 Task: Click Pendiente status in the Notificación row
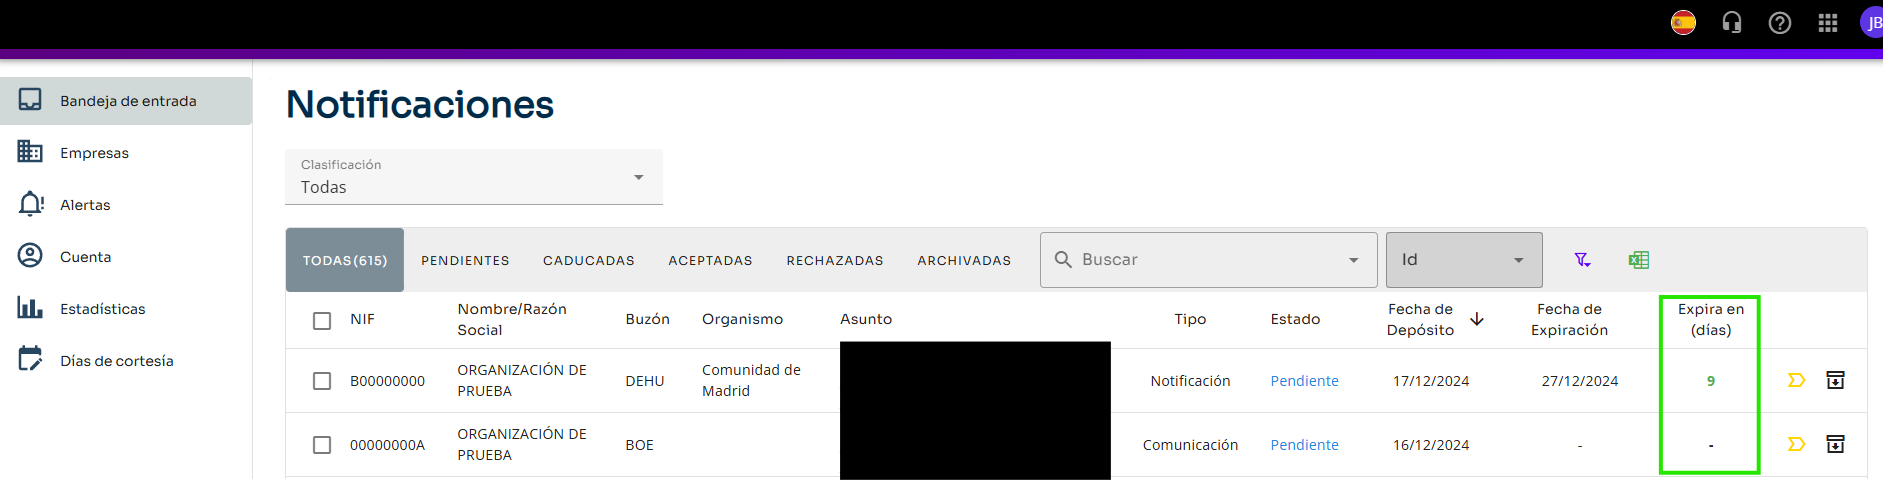click(1304, 381)
